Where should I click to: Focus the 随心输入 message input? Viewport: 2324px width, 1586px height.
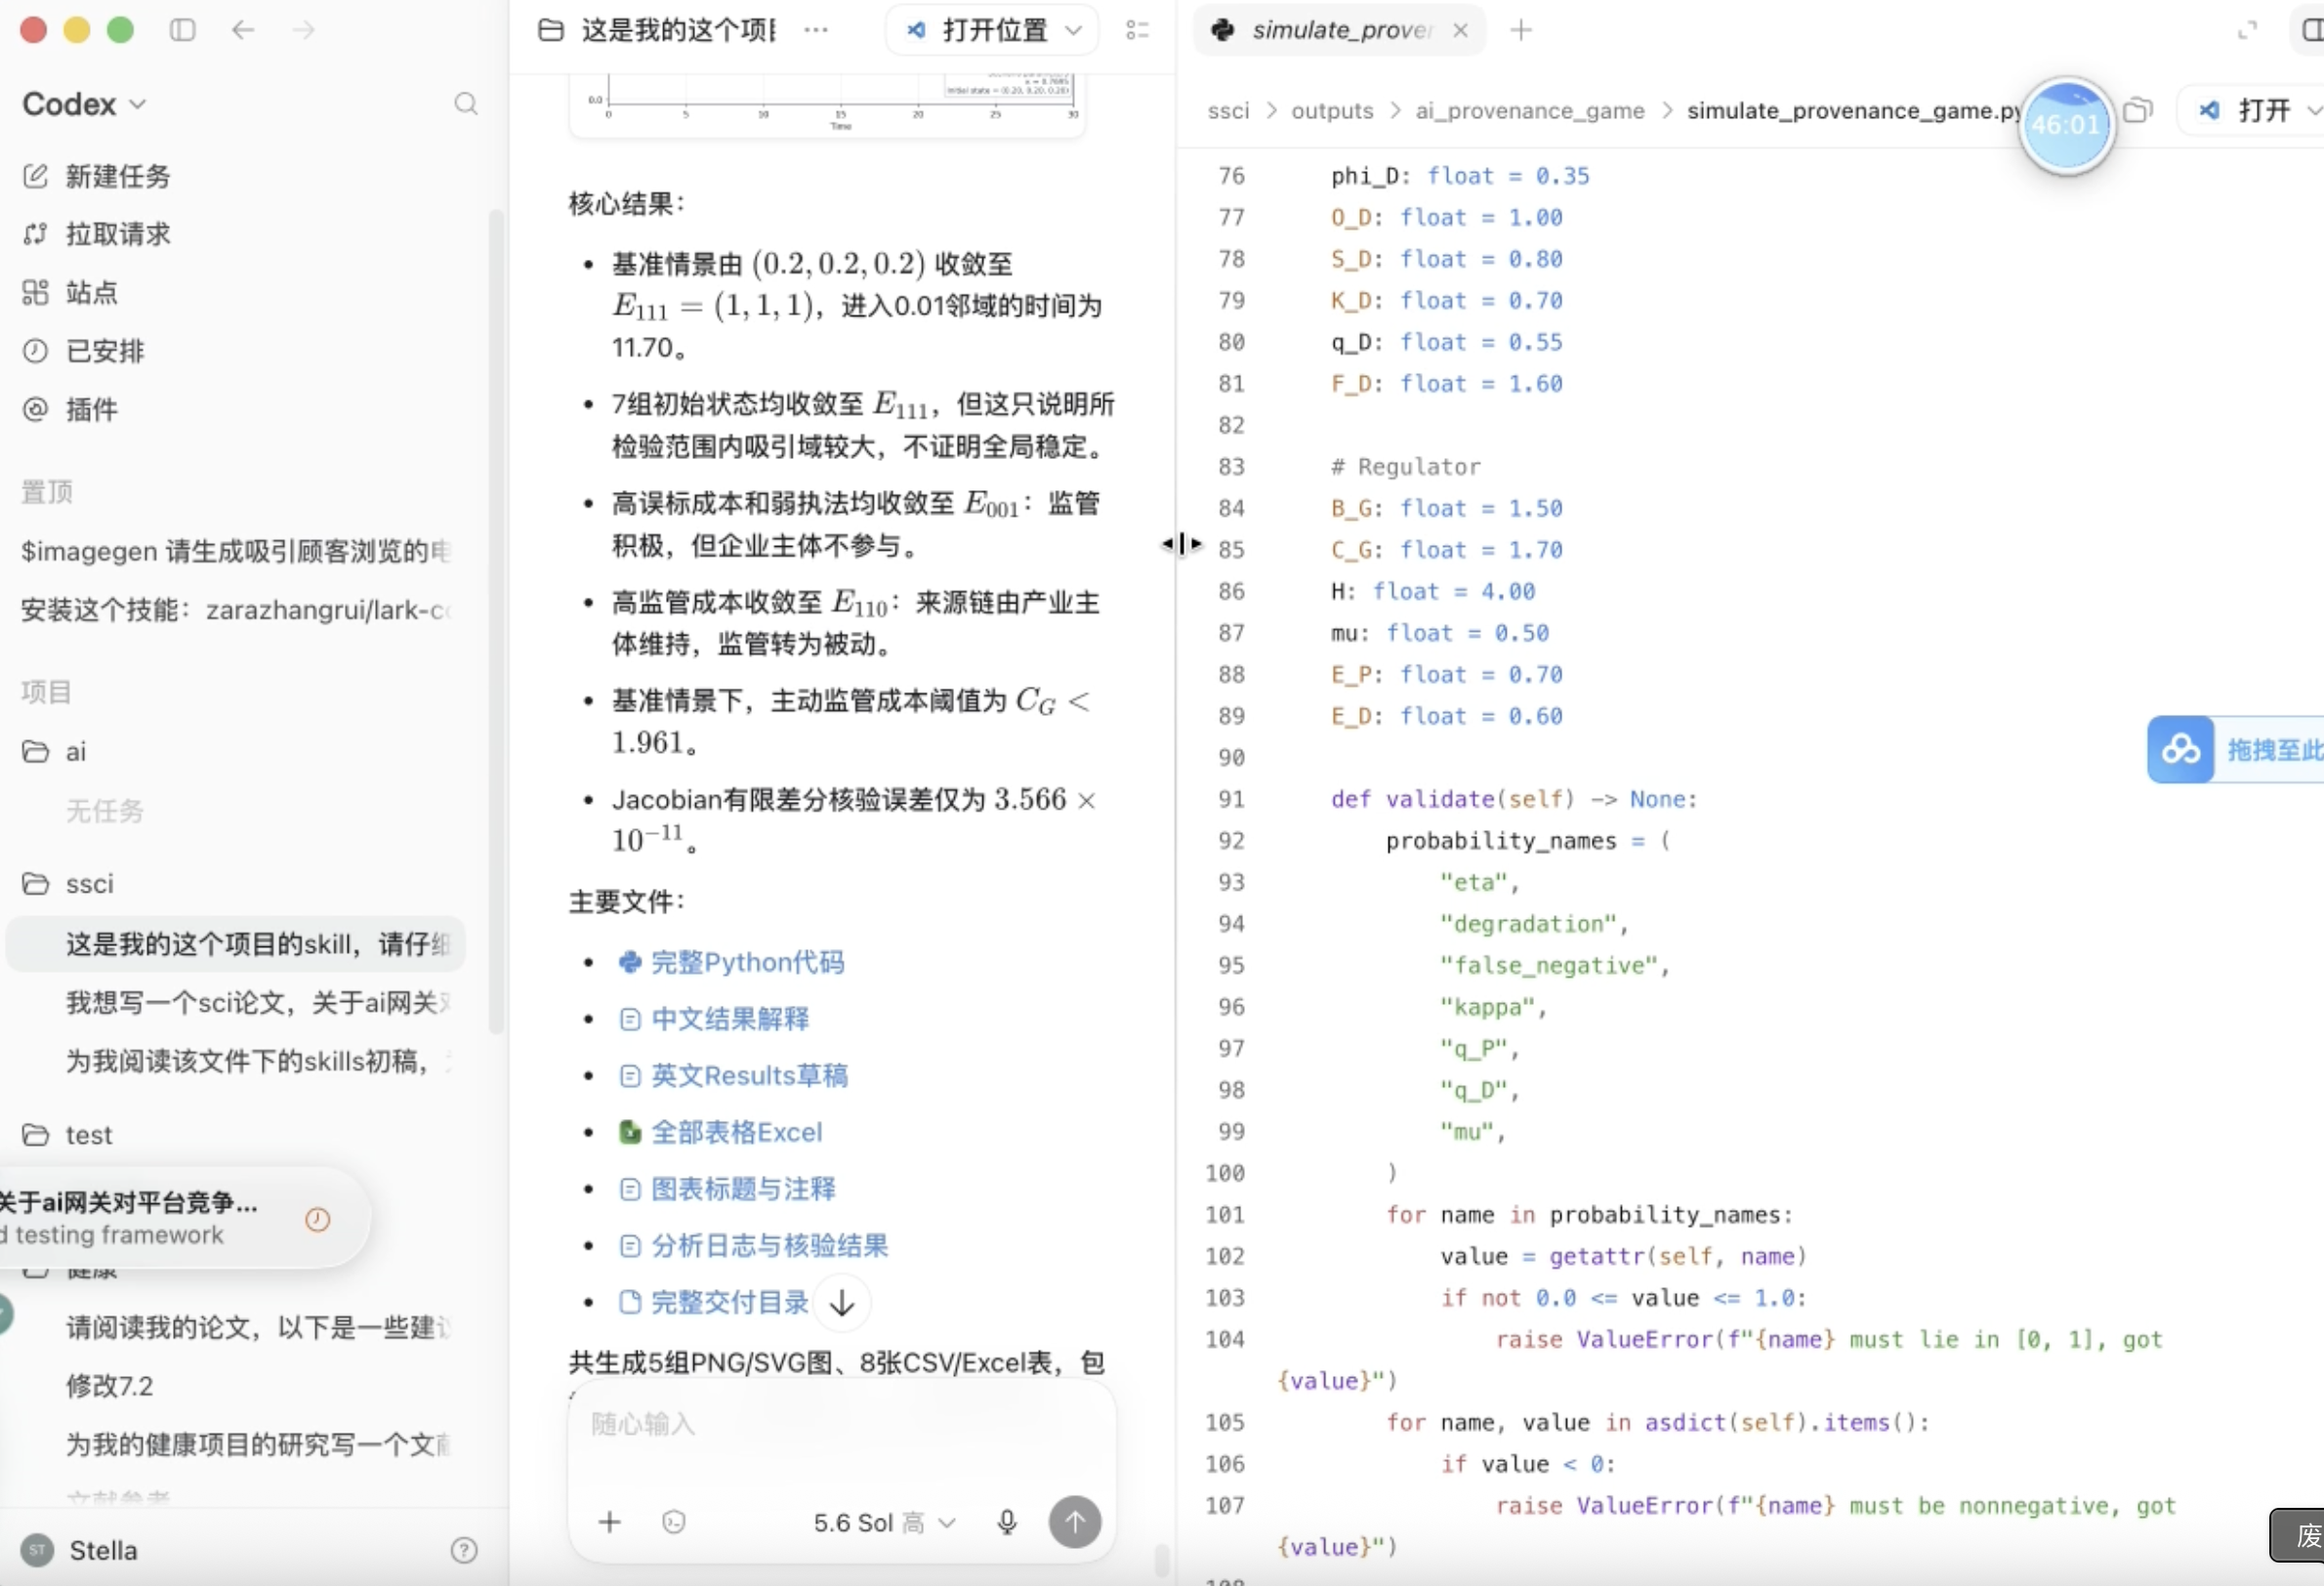click(x=842, y=1423)
